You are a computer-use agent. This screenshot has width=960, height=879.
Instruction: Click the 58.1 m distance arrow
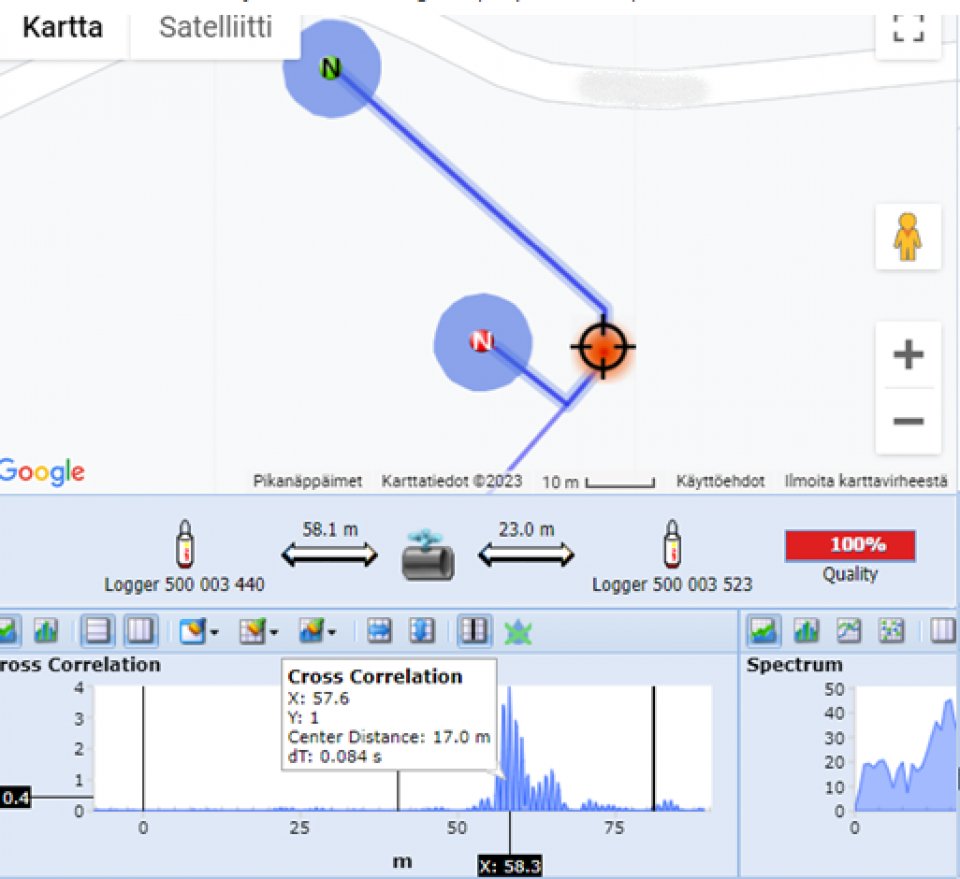pyautogui.click(x=329, y=555)
